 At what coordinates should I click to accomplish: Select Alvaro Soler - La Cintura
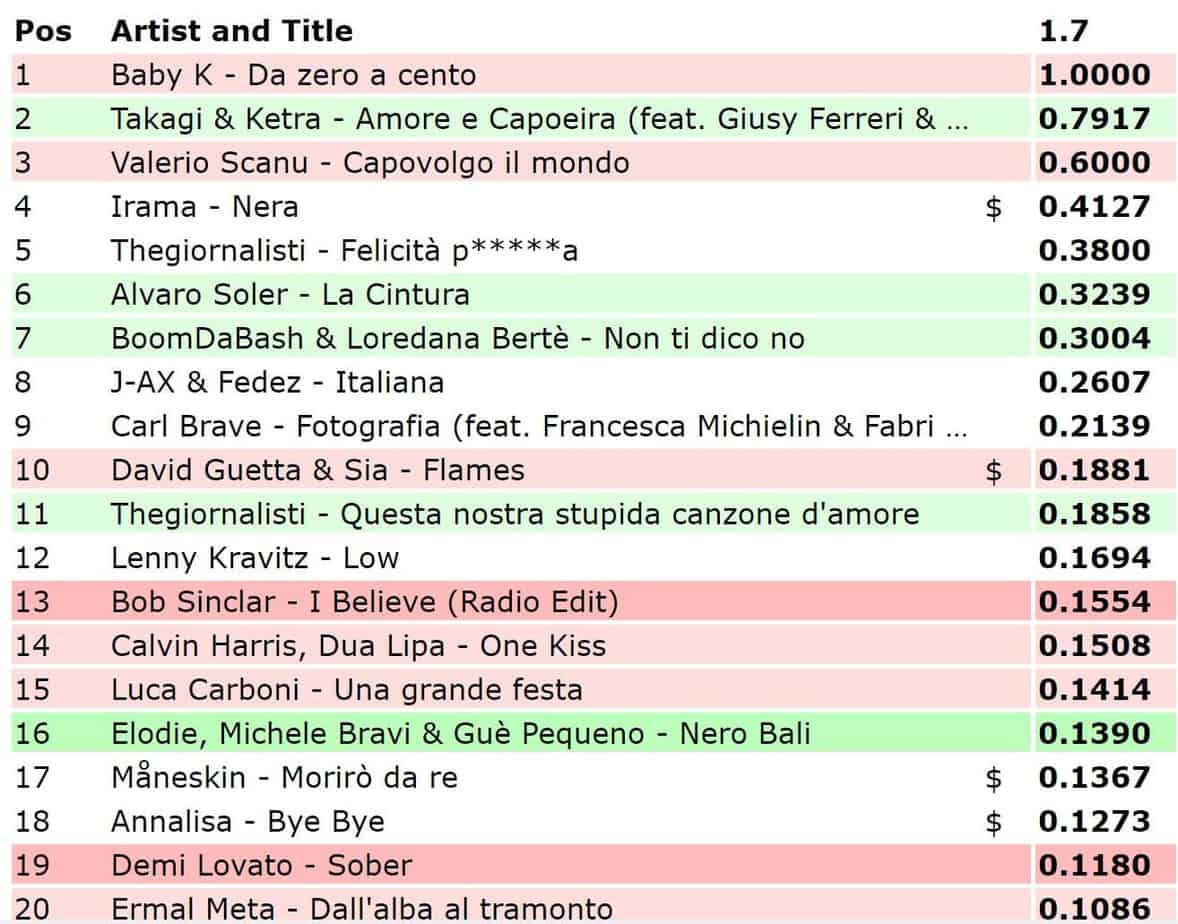pos(290,295)
